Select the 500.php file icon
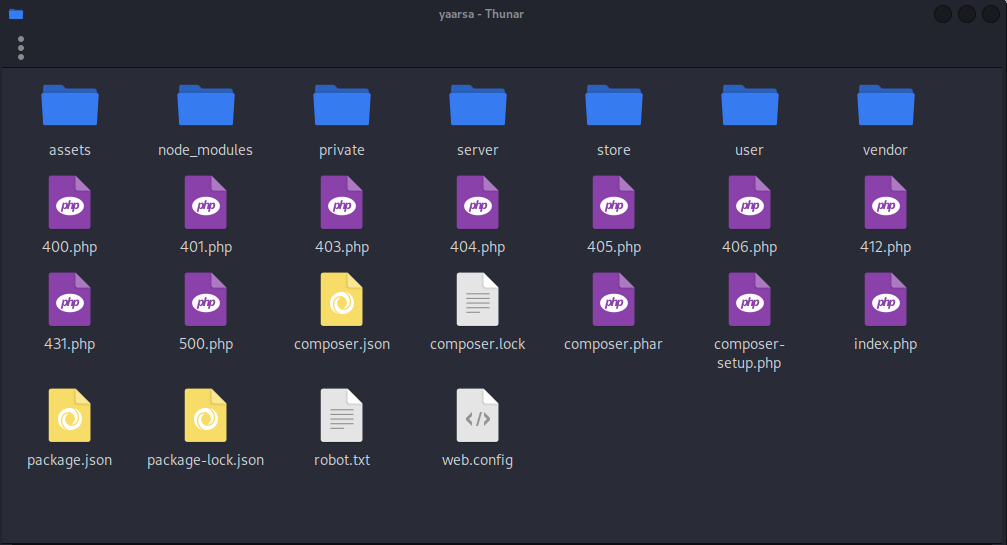This screenshot has height=545, width=1007. point(206,299)
